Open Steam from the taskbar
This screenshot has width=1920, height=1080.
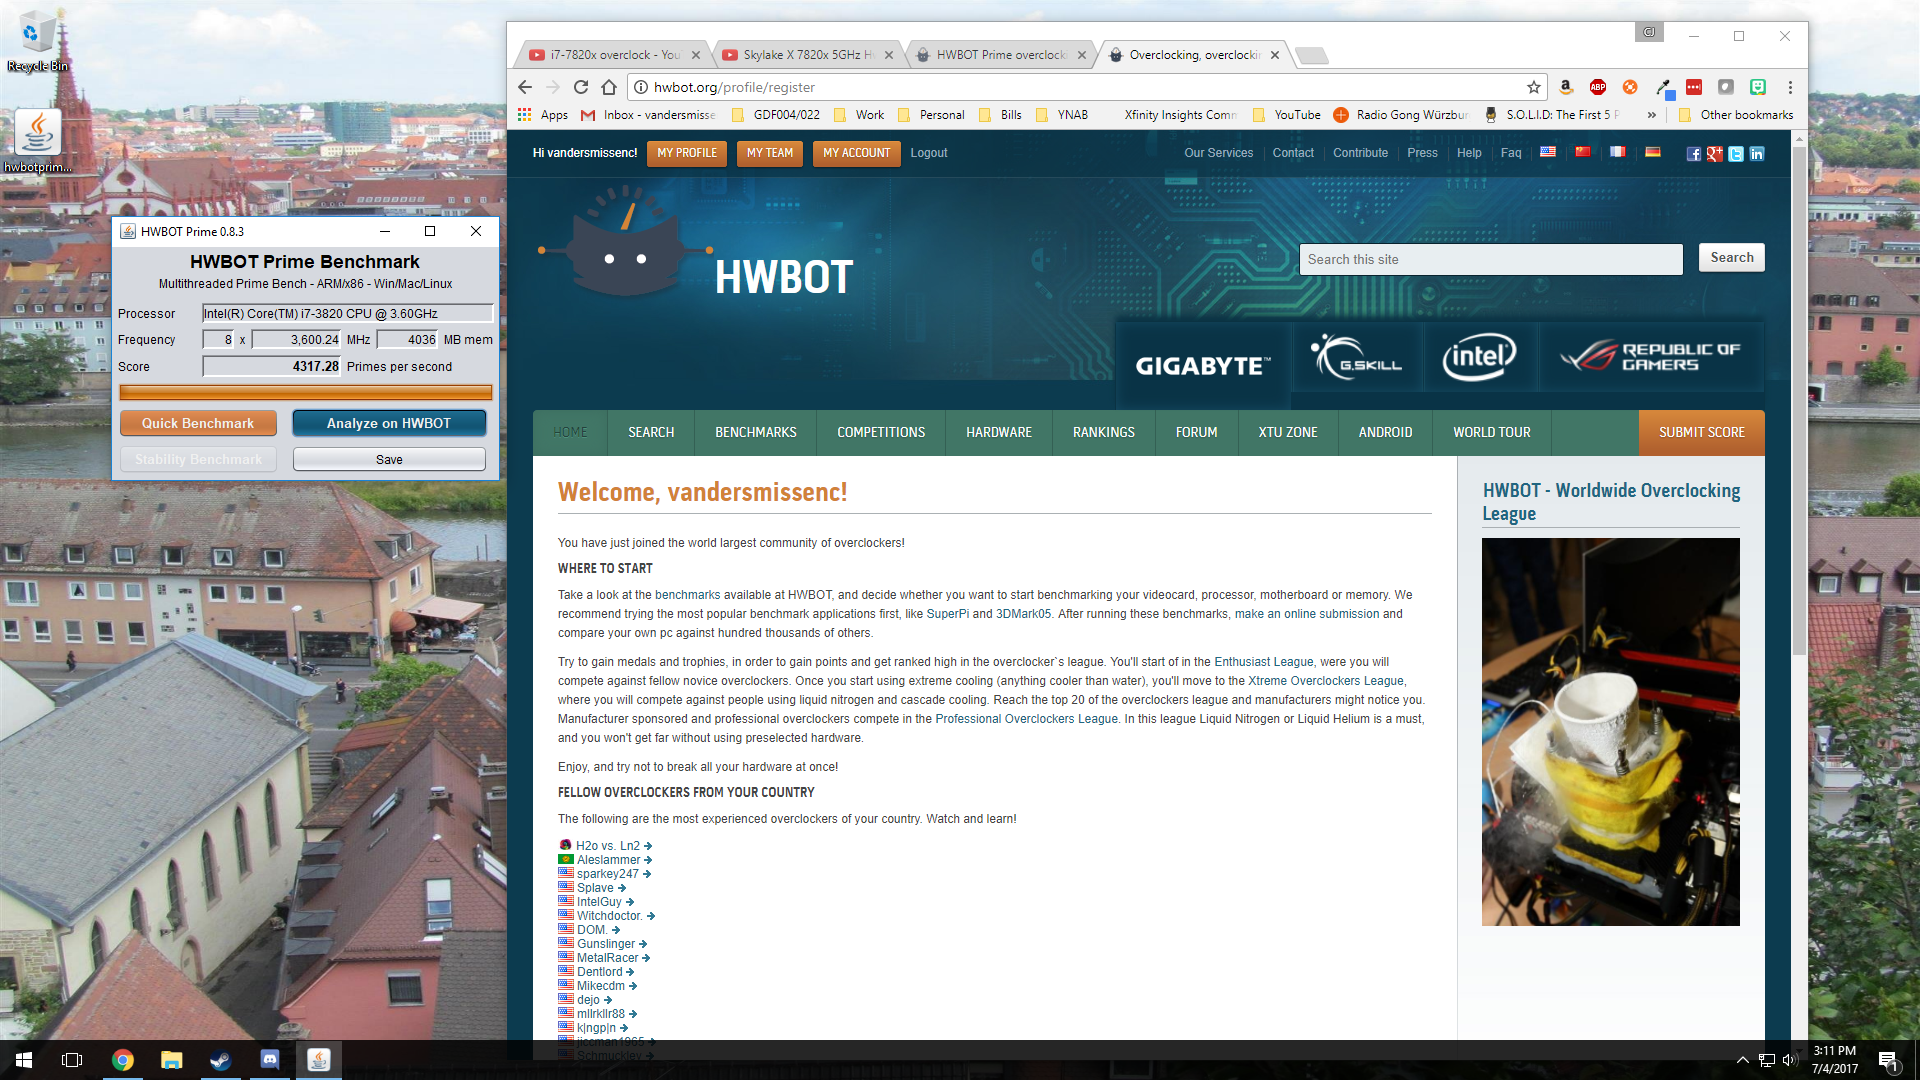(x=220, y=1060)
